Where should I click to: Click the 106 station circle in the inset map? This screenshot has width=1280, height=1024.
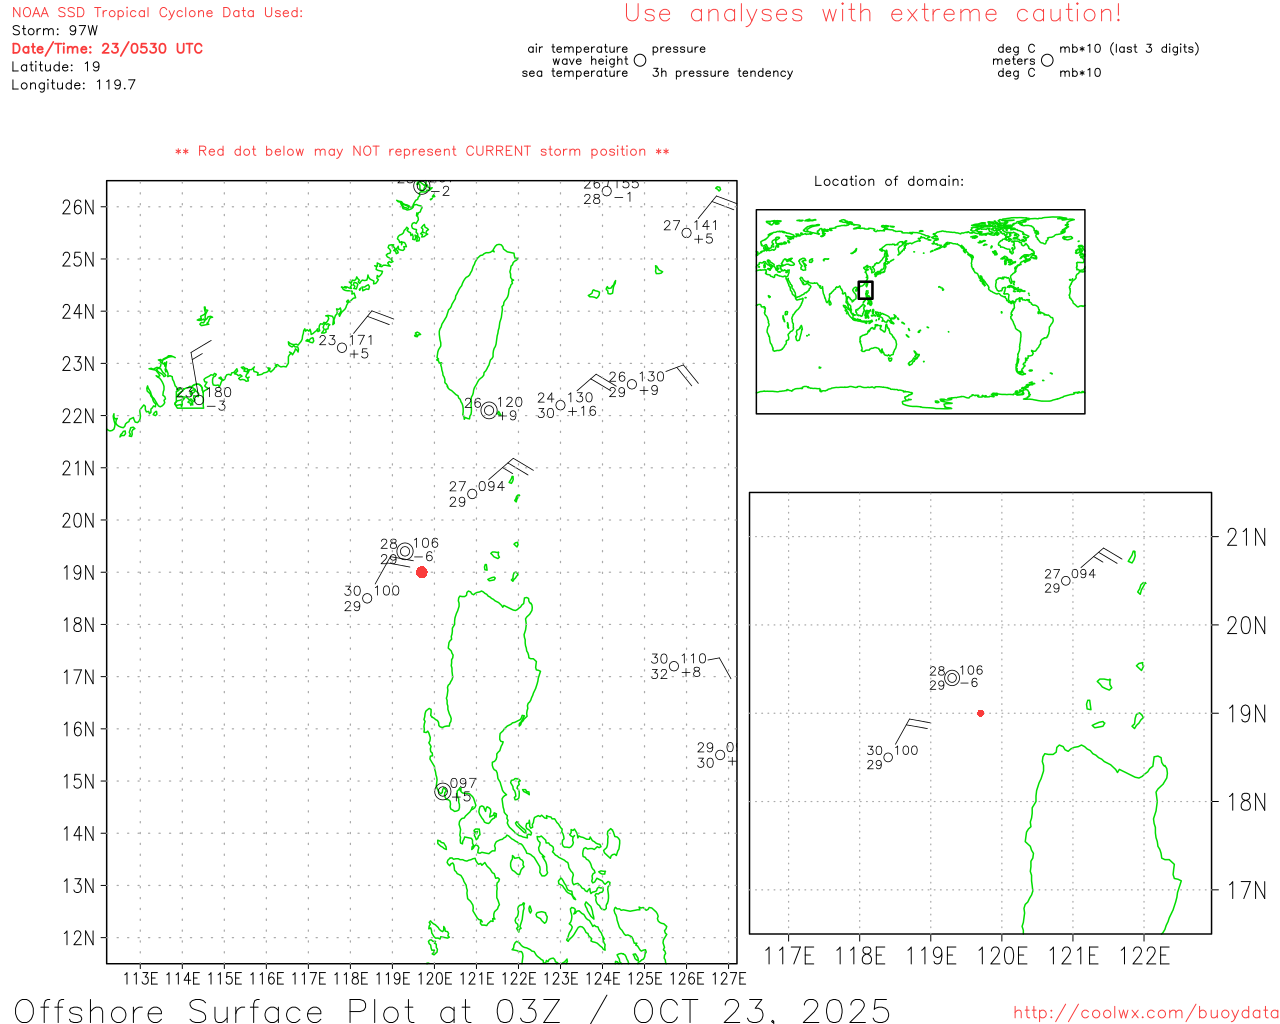tap(952, 678)
